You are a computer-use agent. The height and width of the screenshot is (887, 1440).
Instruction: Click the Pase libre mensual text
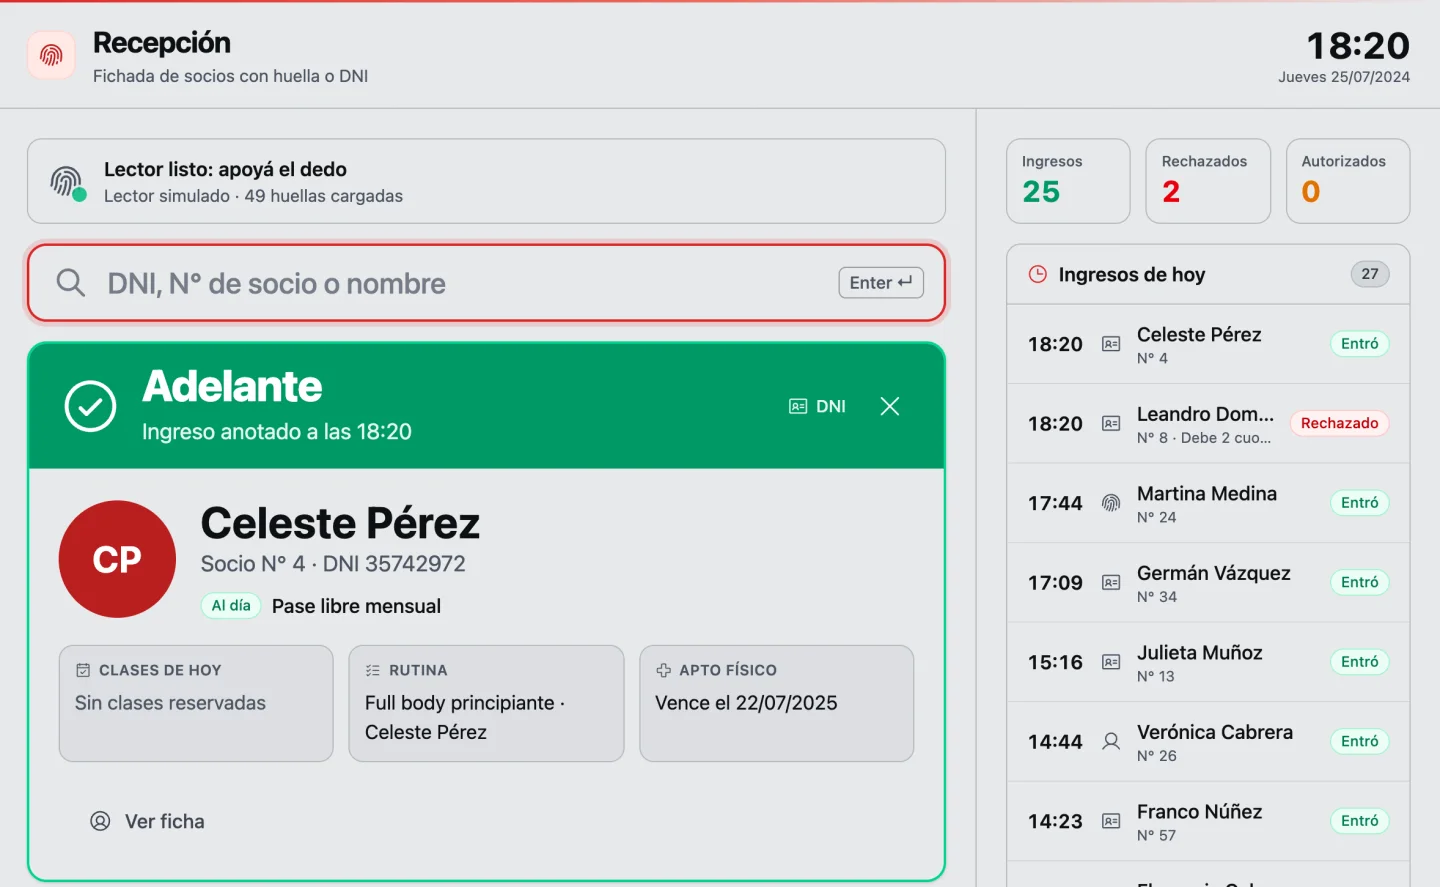point(356,606)
